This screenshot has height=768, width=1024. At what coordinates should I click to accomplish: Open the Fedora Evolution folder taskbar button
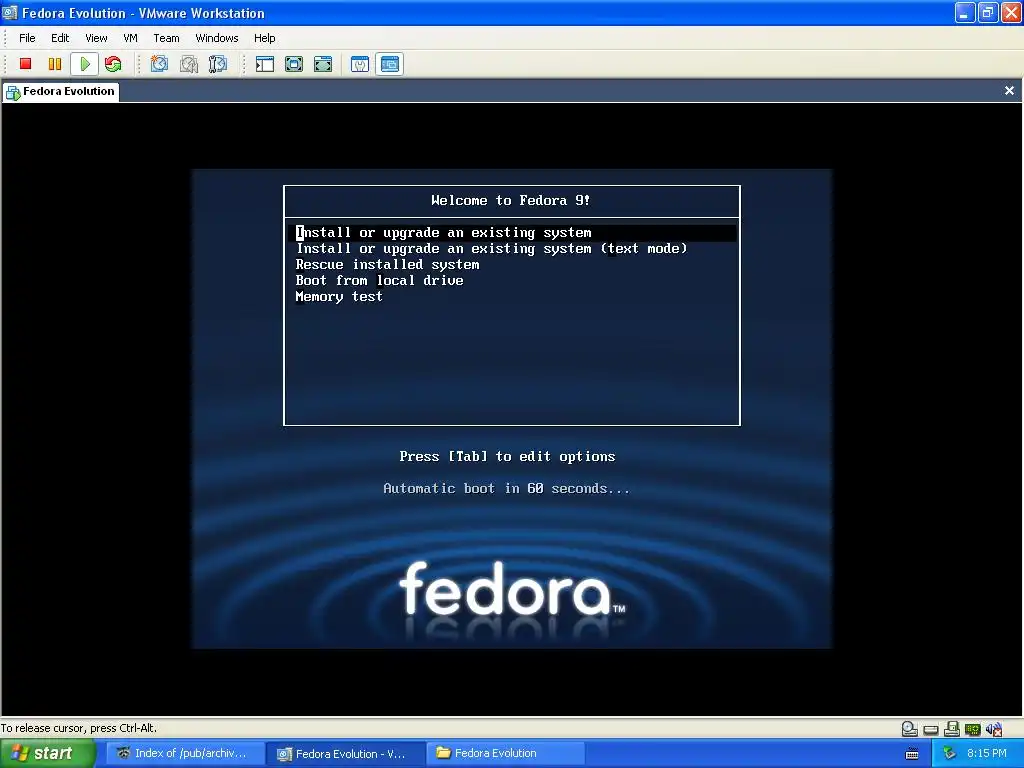tap(505, 754)
